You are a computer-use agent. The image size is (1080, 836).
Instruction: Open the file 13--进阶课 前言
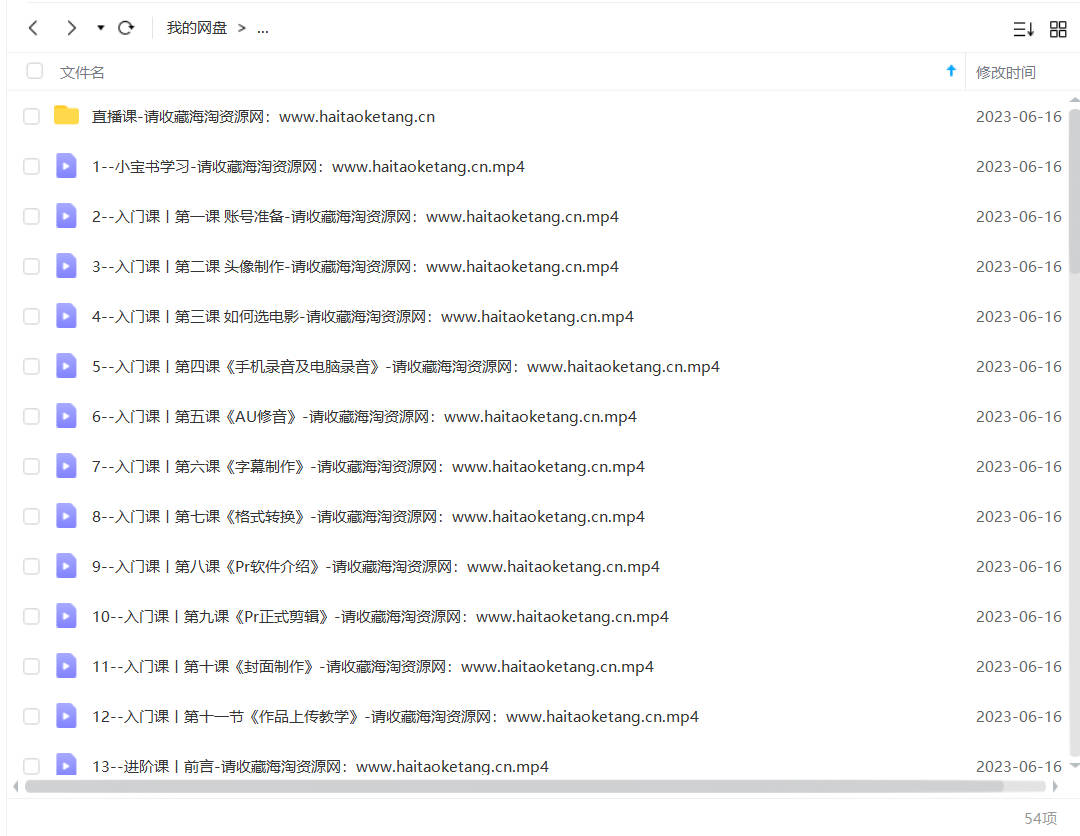coord(320,767)
